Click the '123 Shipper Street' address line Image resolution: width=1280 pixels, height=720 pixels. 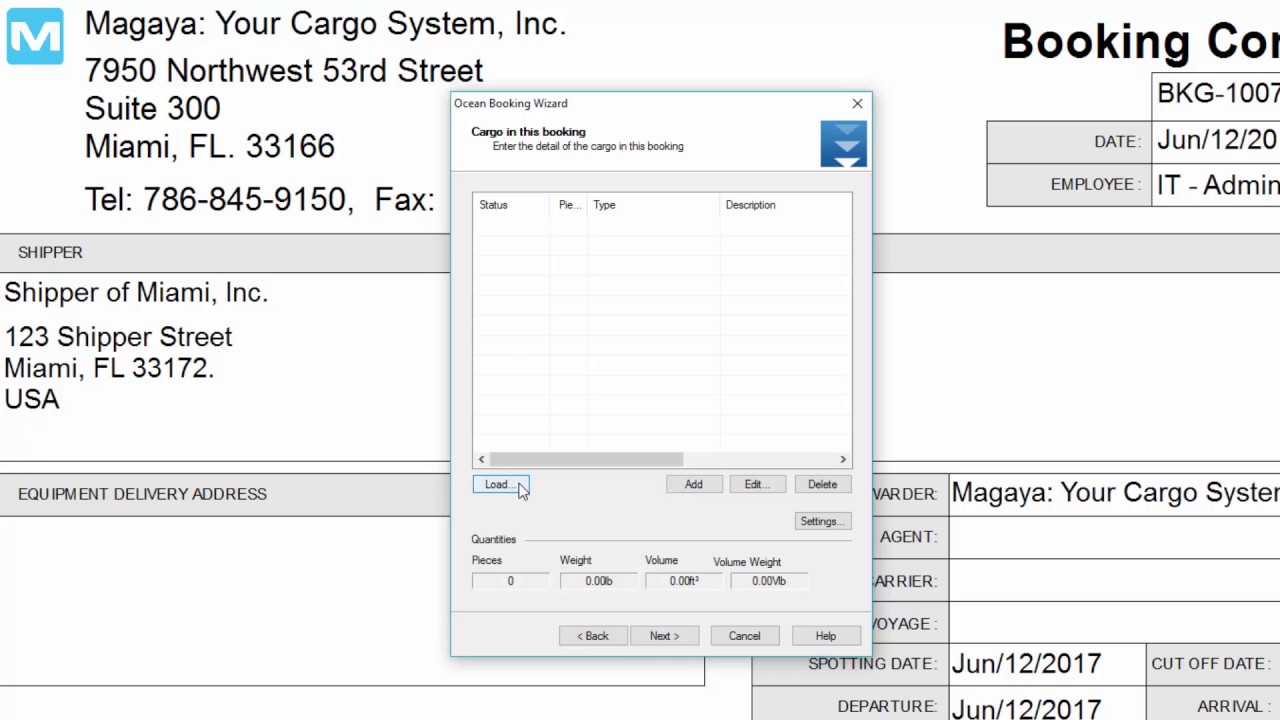point(118,337)
